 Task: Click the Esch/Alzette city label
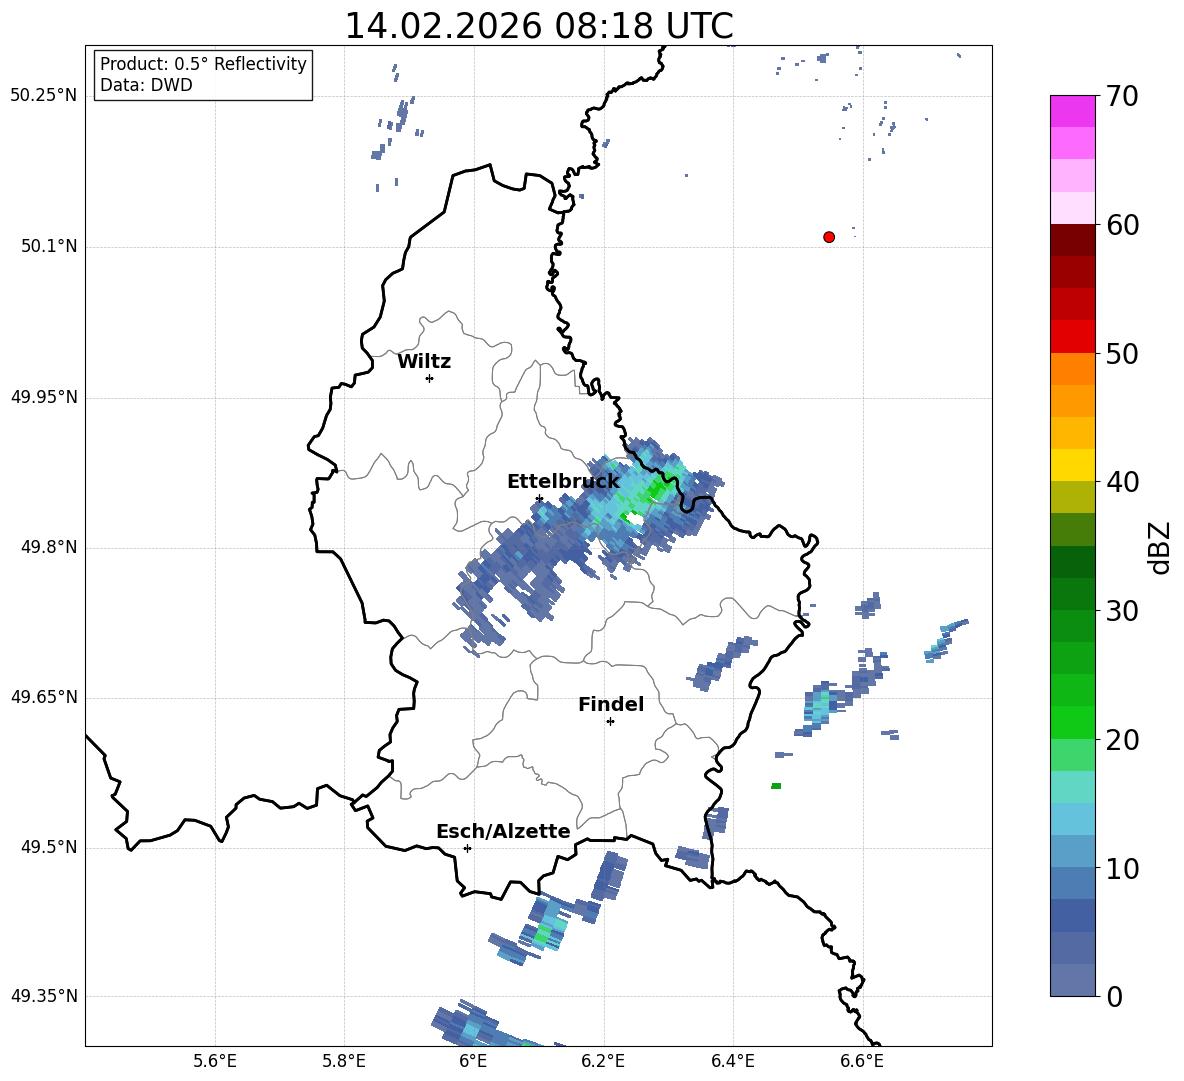point(503,831)
